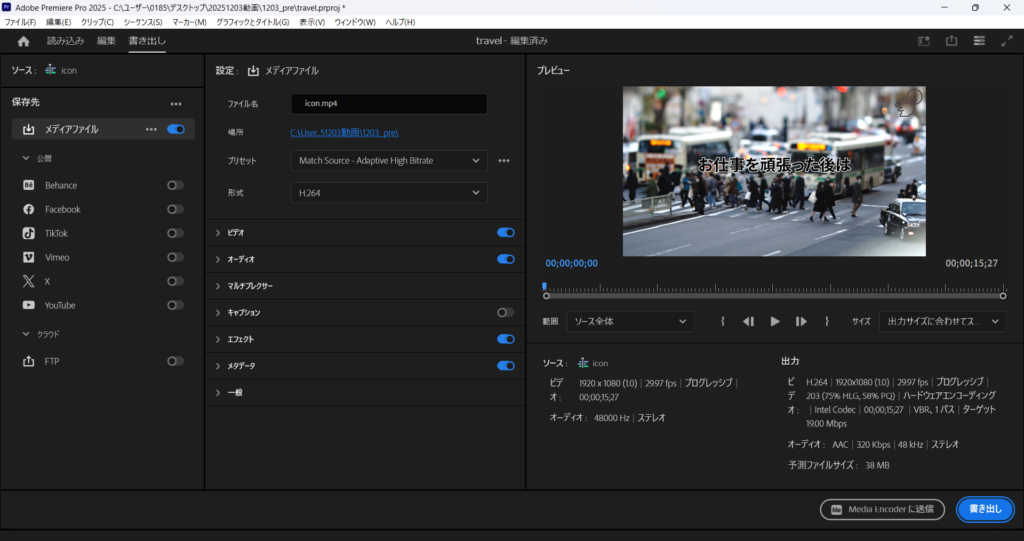The height and width of the screenshot is (541, 1024).
Task: Click the Play button under the preview
Action: pos(775,321)
